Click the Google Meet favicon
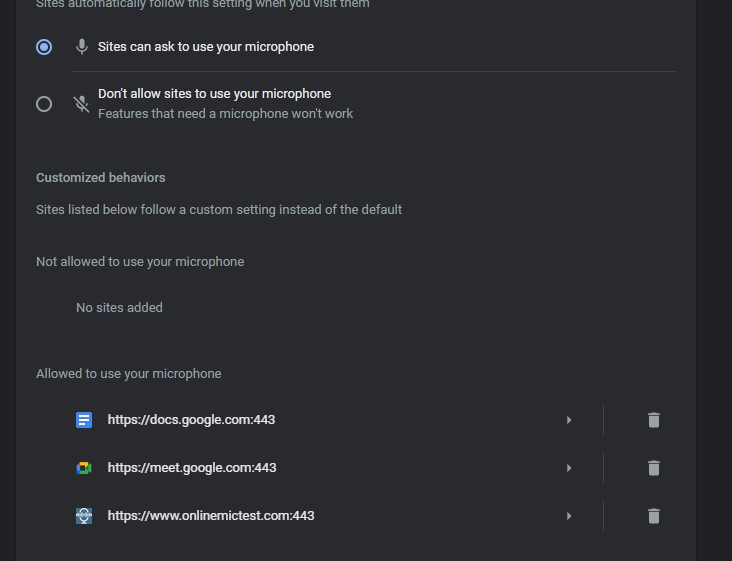Viewport: 732px width, 561px height. point(84,468)
